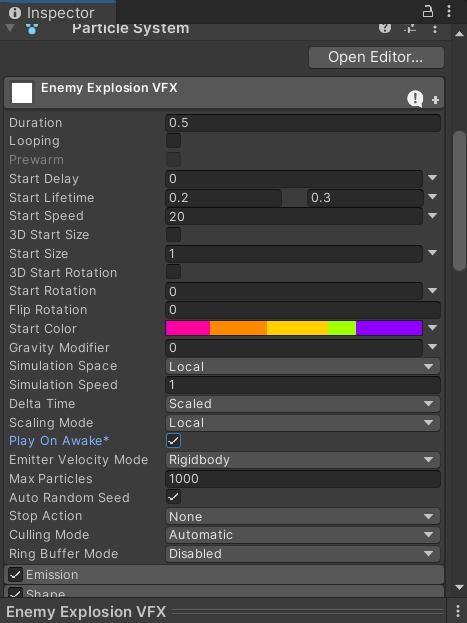Image resolution: width=467 pixels, height=623 pixels.
Task: Click the Max Particles label
Action: click(50, 479)
